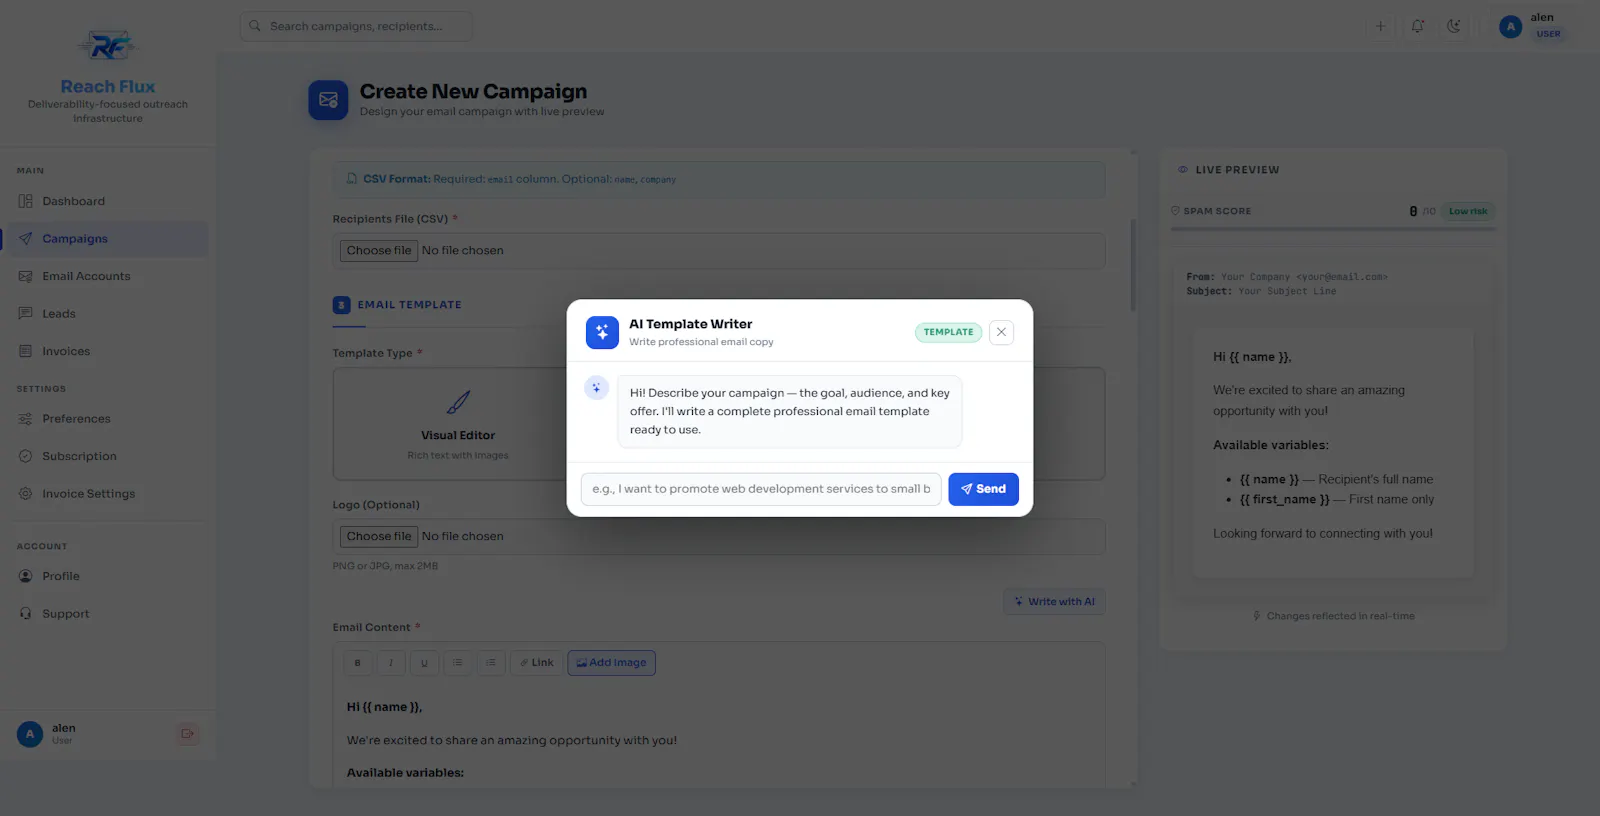Open the notifications bell
The width and height of the screenshot is (1600, 816).
tap(1417, 27)
